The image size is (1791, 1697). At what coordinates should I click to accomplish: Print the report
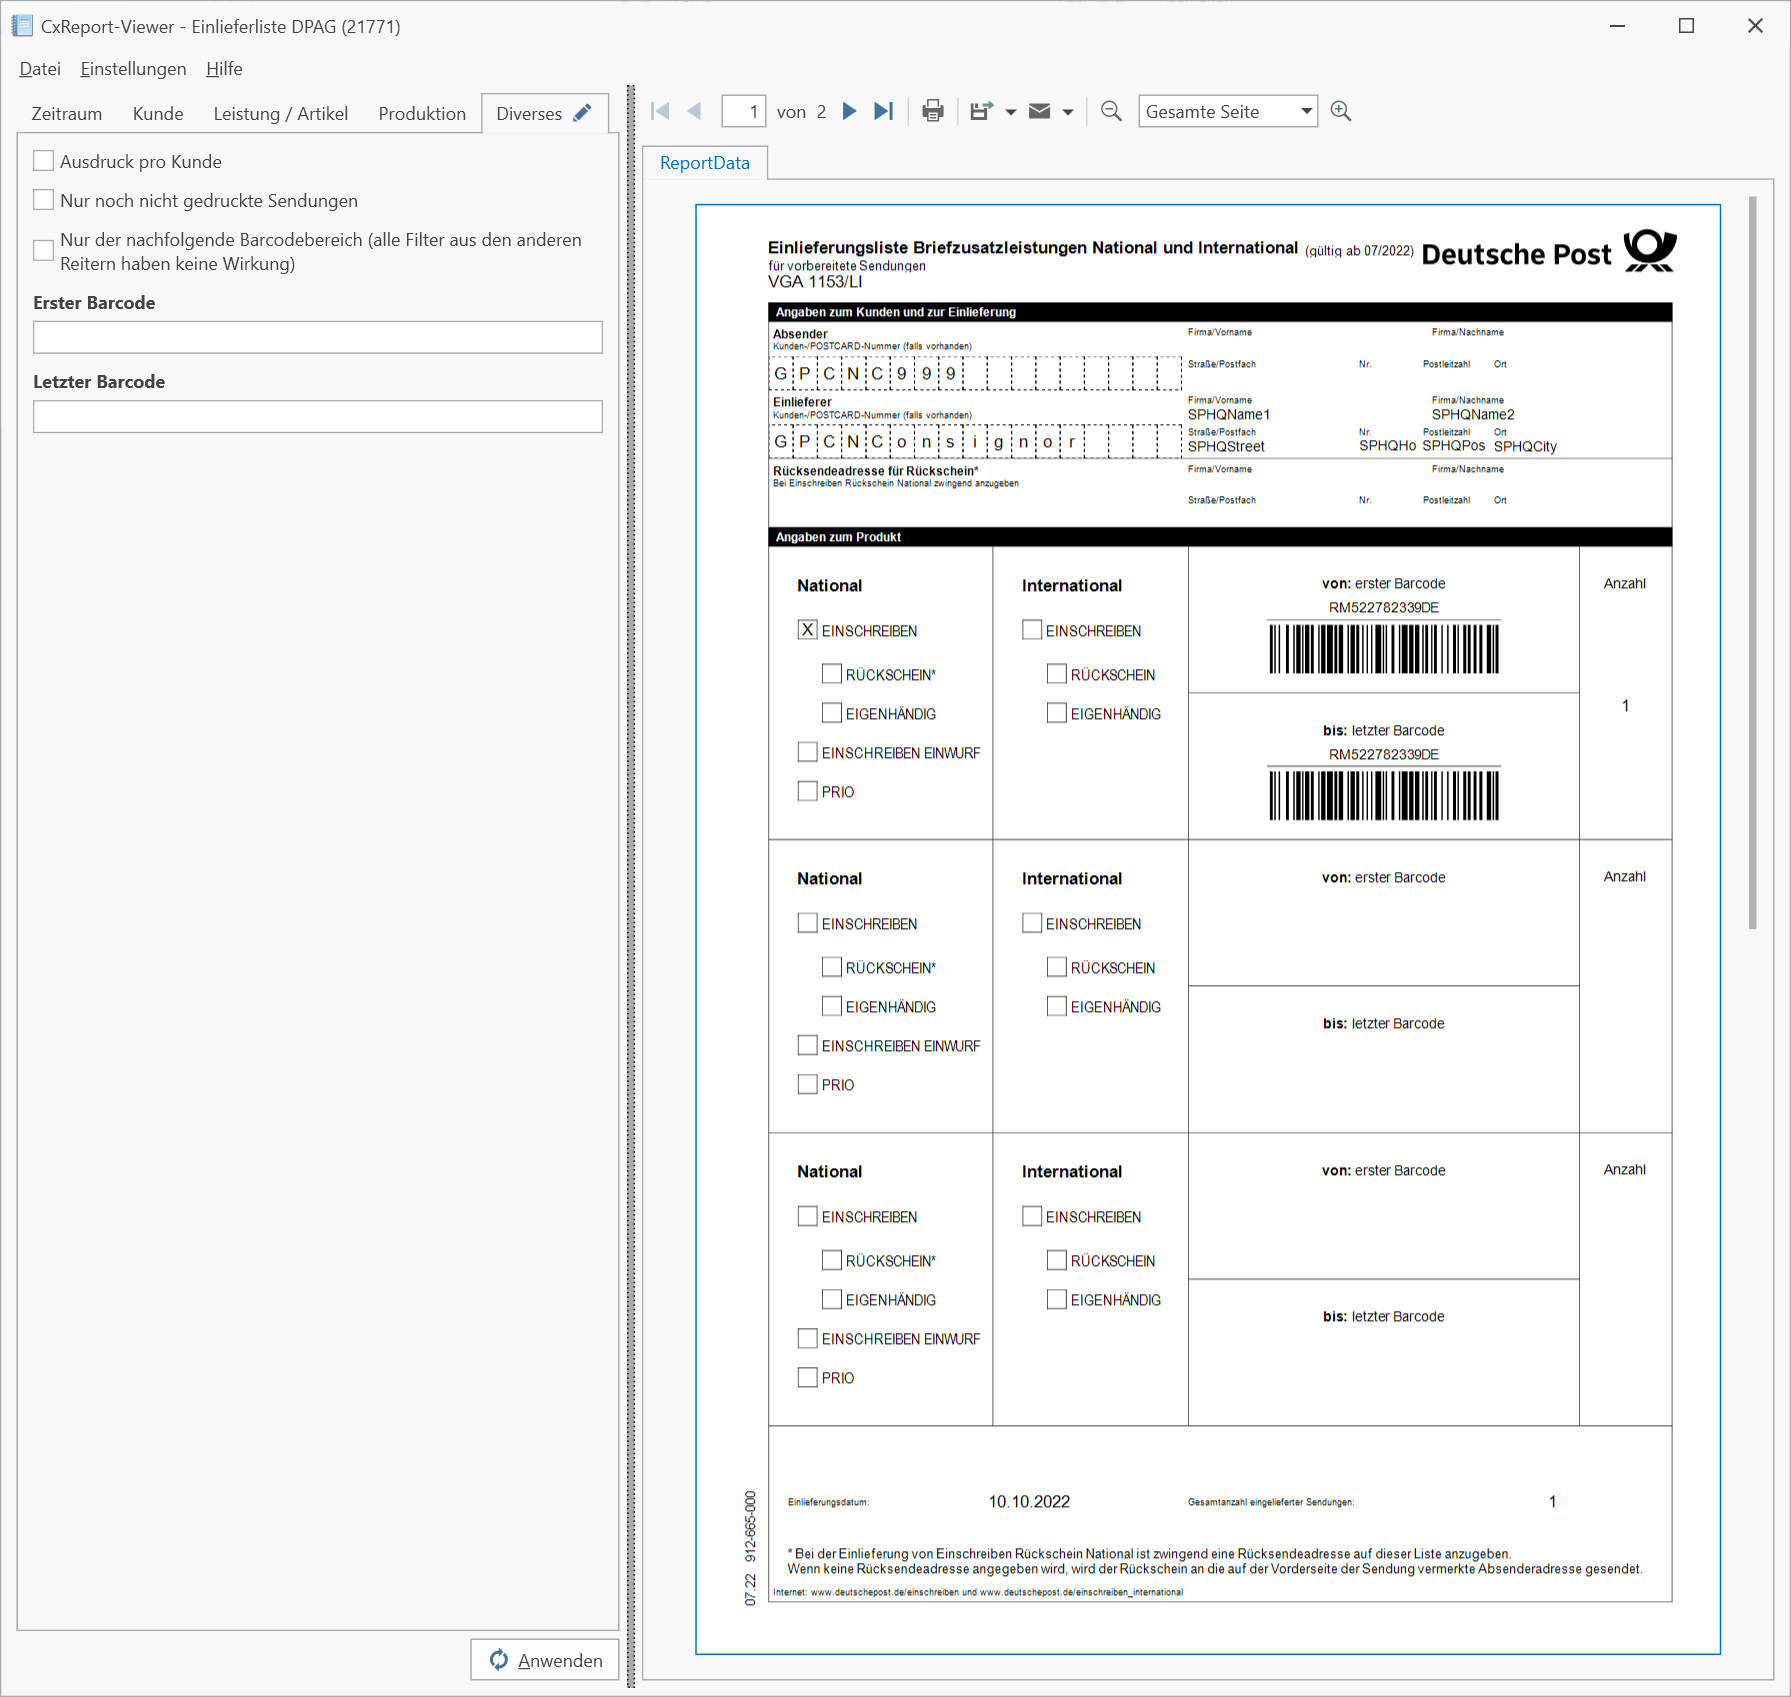coord(933,111)
